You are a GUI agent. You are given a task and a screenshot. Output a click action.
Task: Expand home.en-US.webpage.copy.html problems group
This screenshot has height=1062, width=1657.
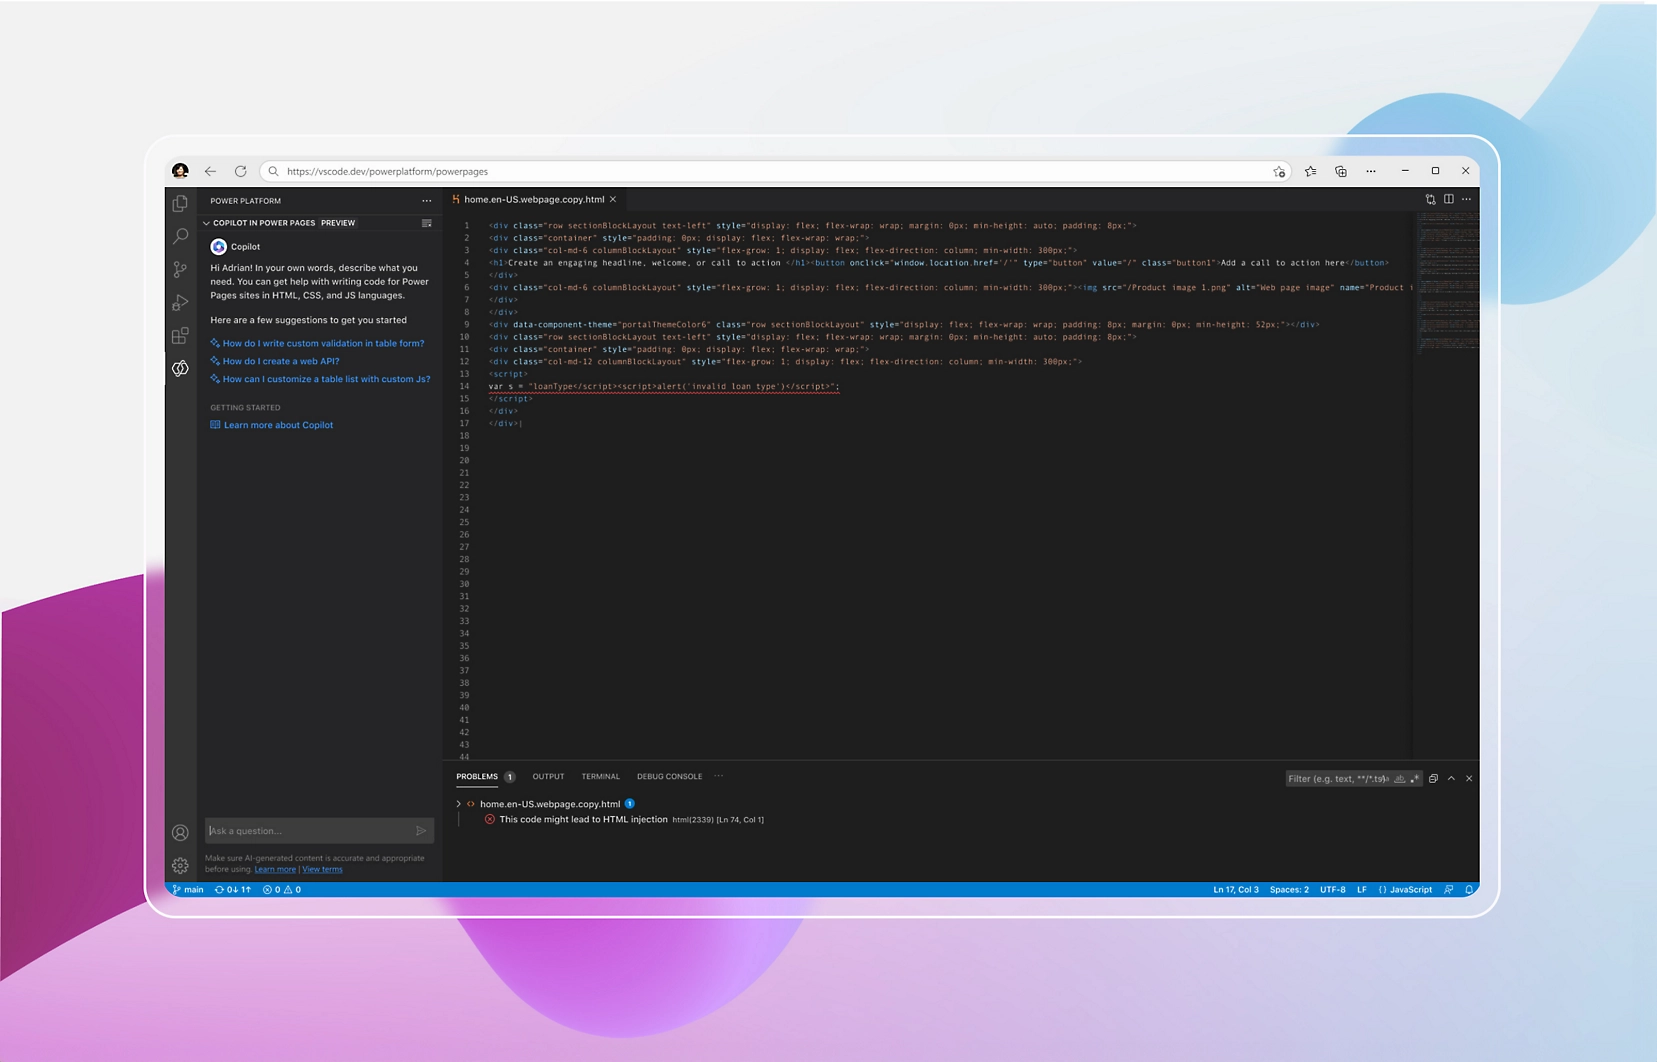pos(459,804)
